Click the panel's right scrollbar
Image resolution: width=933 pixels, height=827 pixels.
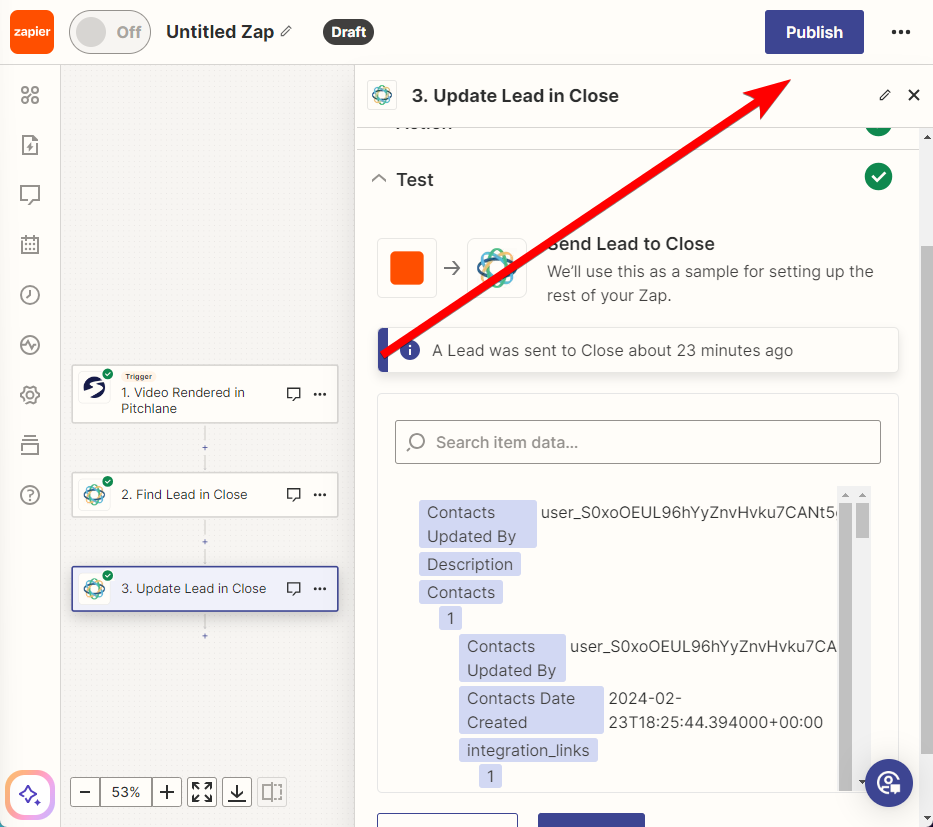[926, 500]
